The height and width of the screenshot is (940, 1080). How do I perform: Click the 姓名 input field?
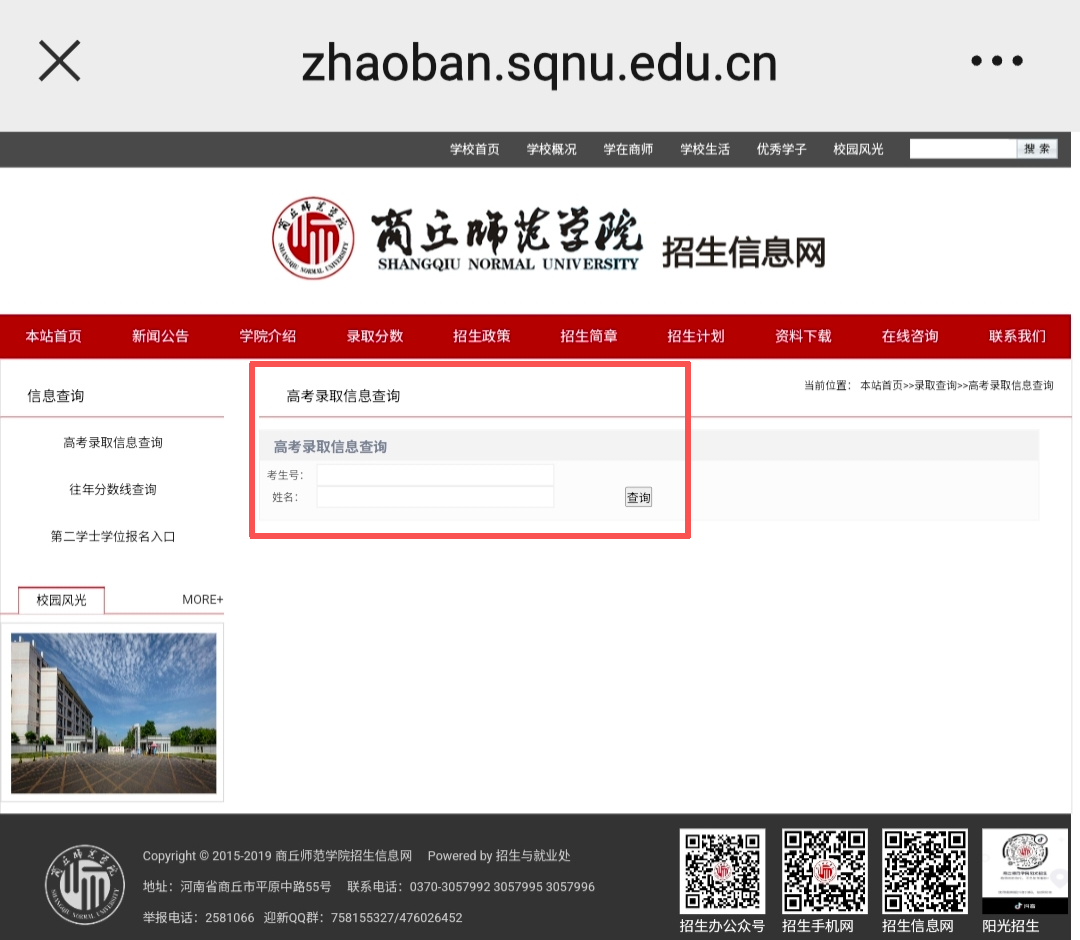[x=435, y=497]
